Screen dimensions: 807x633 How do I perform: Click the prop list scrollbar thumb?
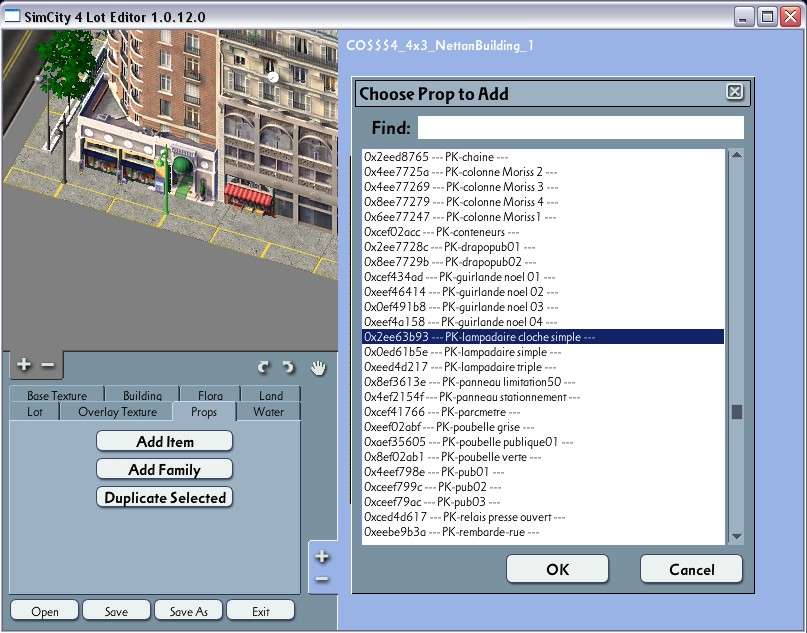point(737,412)
